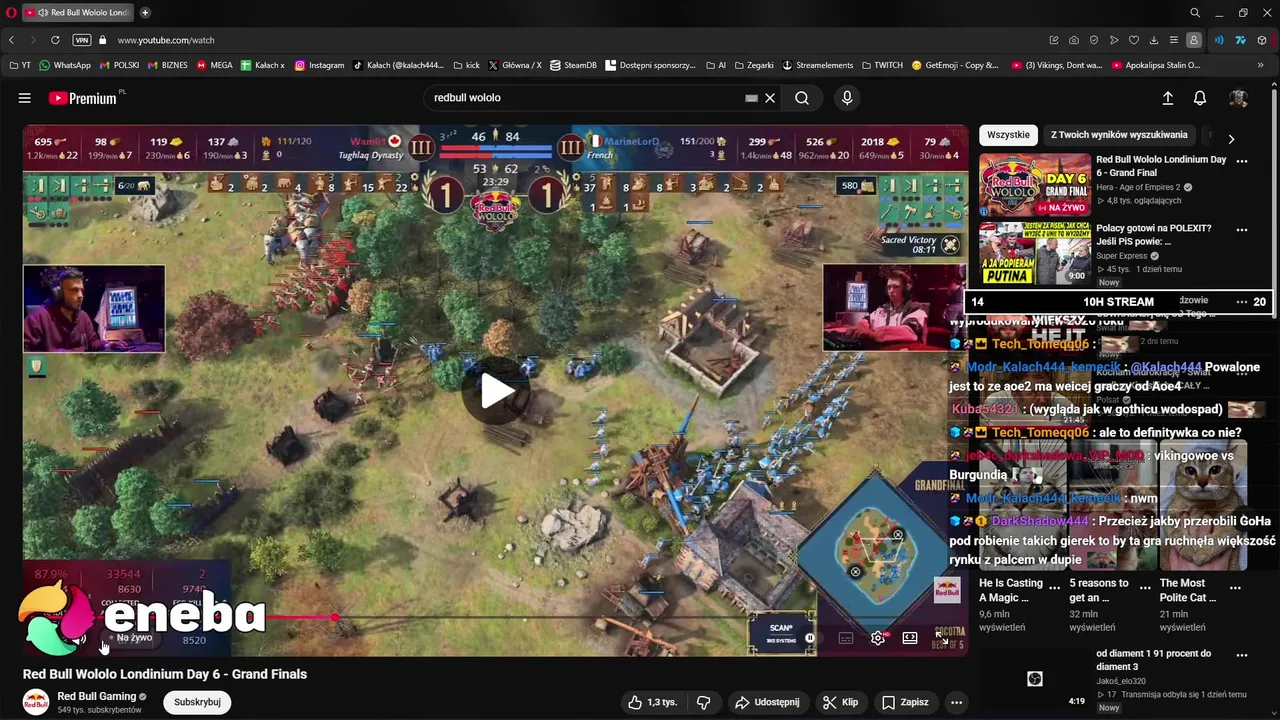This screenshot has width=1280, height=720.
Task: Open the account avatar menu
Action: (1238, 98)
